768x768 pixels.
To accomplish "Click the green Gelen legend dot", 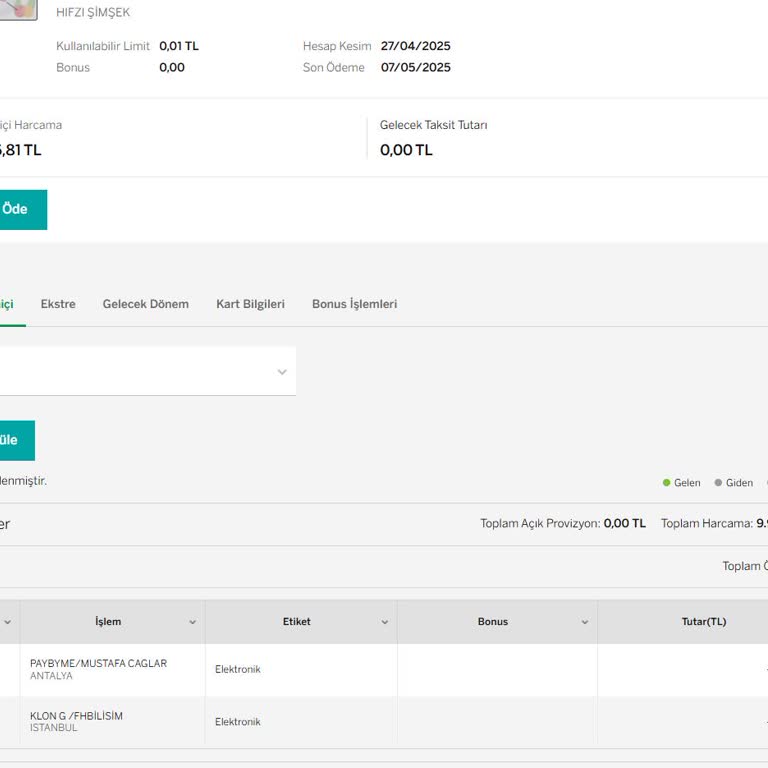I will (x=667, y=483).
